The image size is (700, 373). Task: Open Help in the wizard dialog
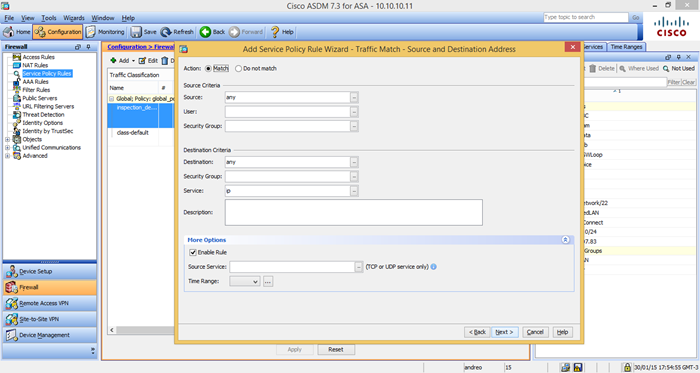pos(562,332)
